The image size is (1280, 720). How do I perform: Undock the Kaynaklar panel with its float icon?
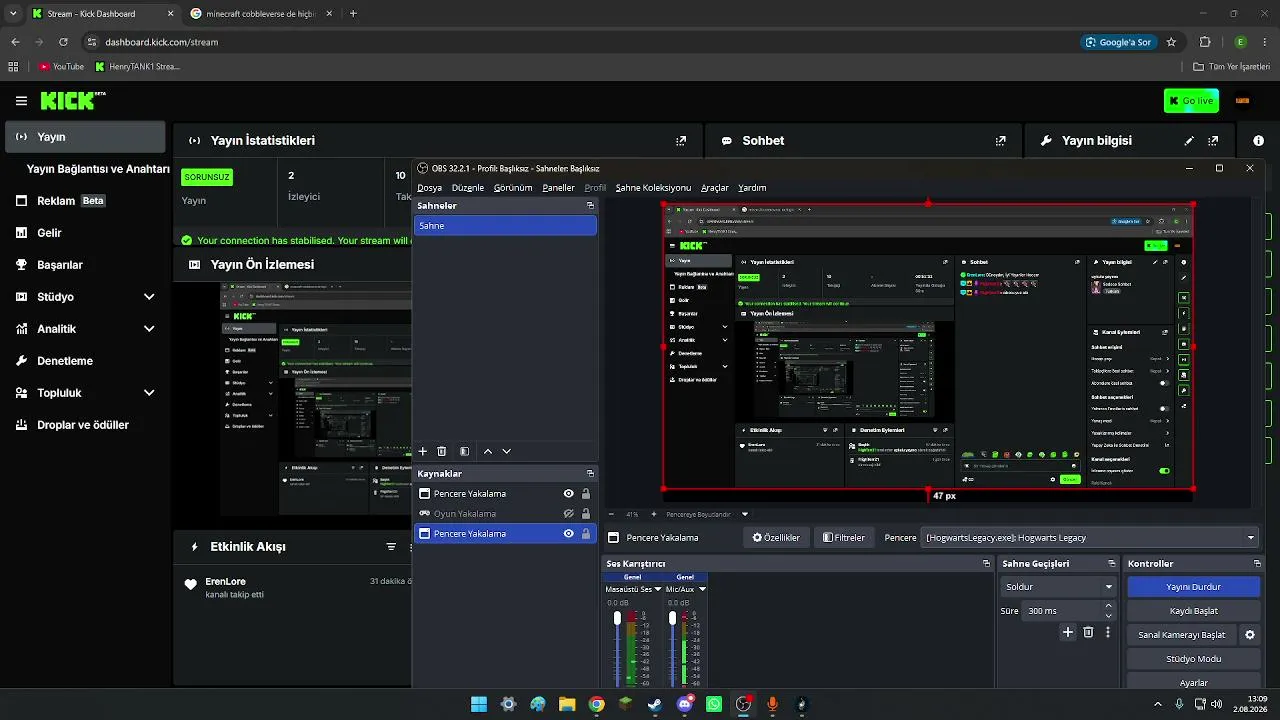pyautogui.click(x=590, y=473)
